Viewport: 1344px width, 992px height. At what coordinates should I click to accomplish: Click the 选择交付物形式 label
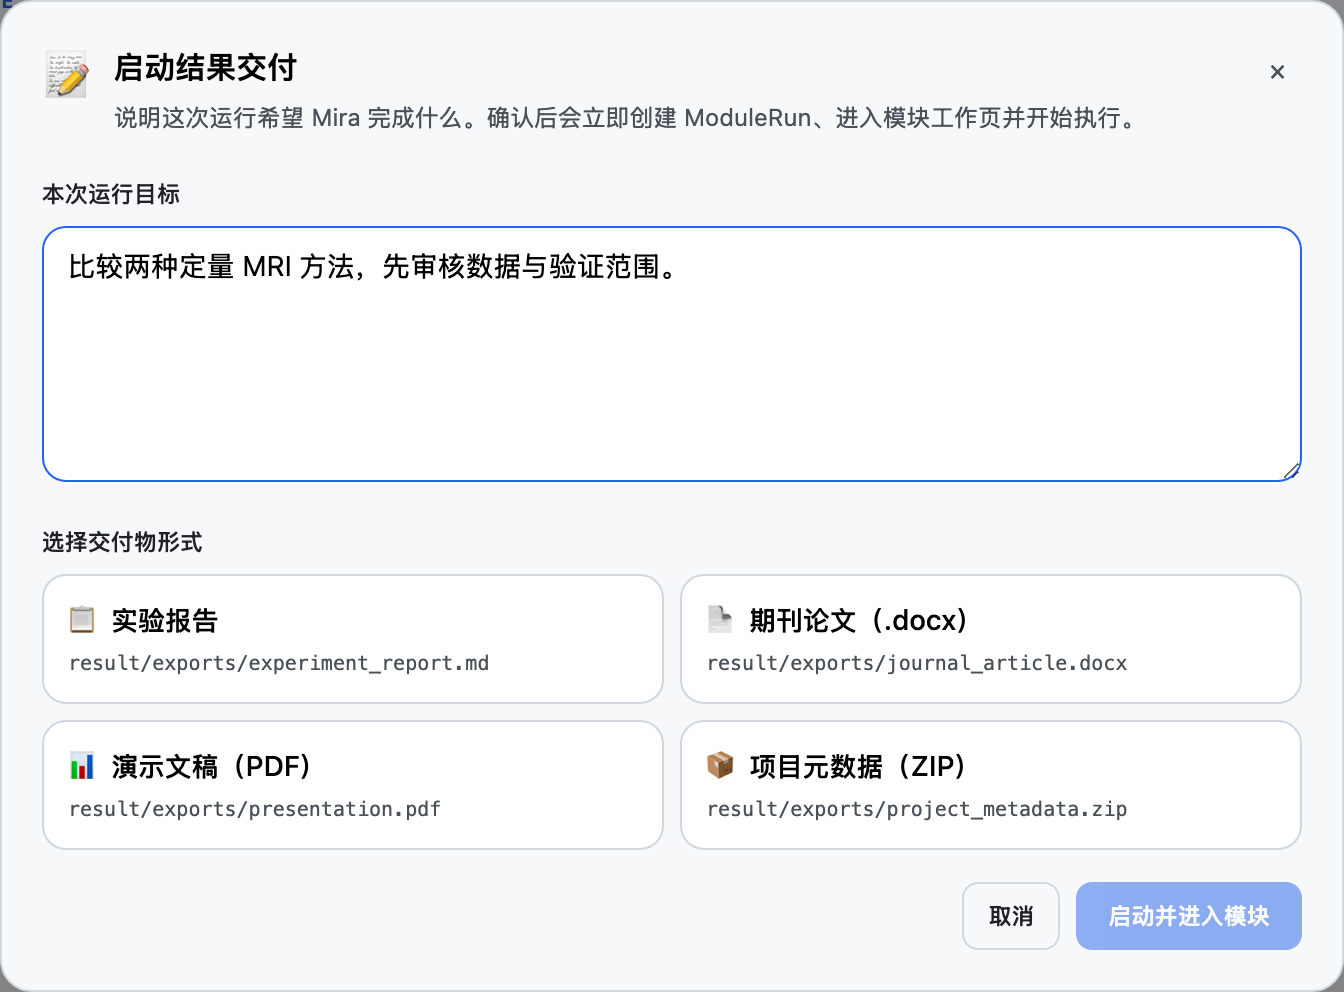tap(122, 542)
